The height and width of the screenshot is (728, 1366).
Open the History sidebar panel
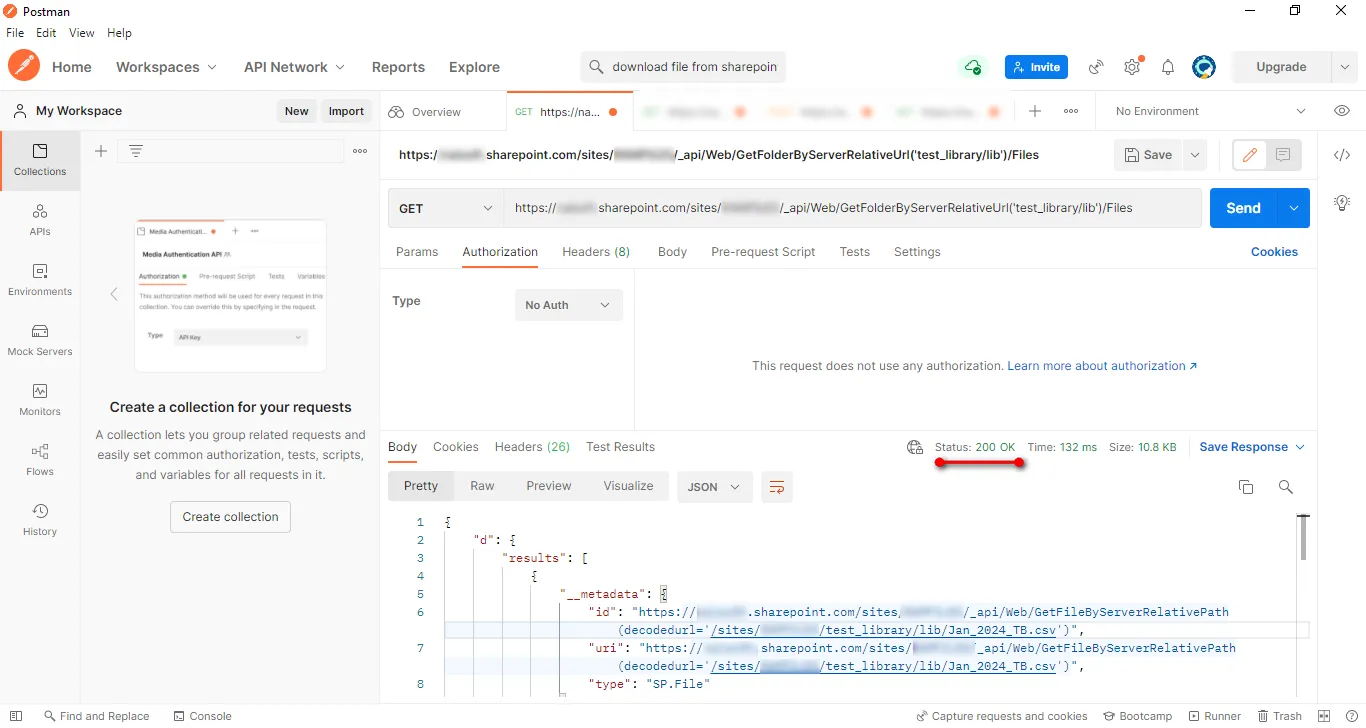point(40,520)
